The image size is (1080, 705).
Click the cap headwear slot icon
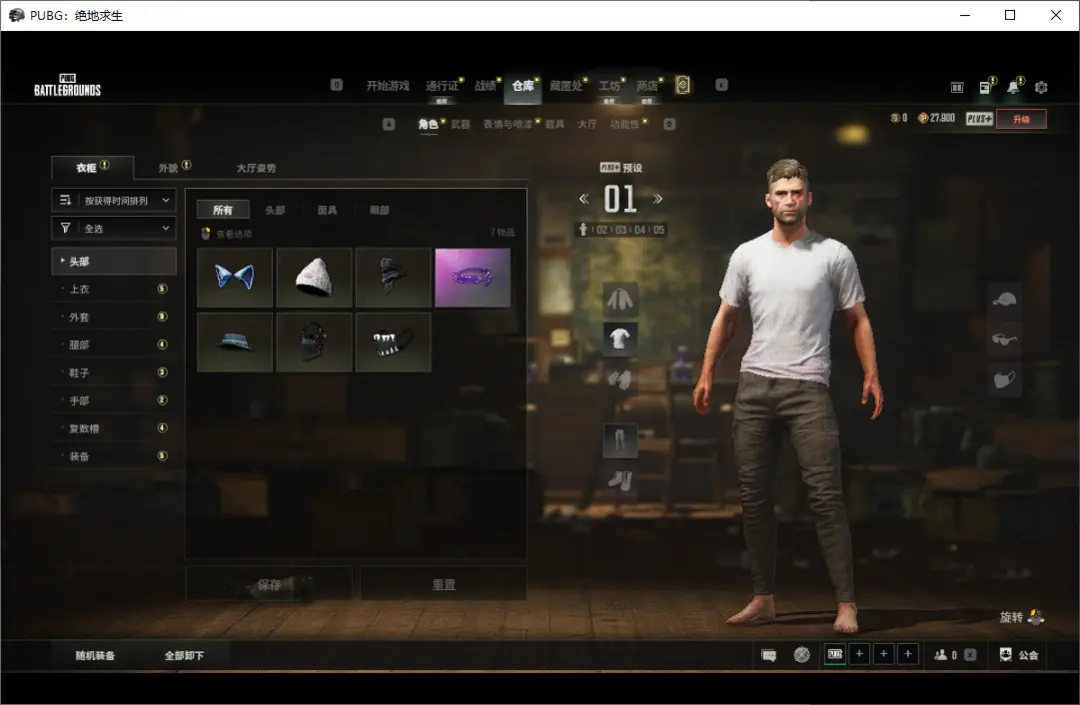(1004, 299)
